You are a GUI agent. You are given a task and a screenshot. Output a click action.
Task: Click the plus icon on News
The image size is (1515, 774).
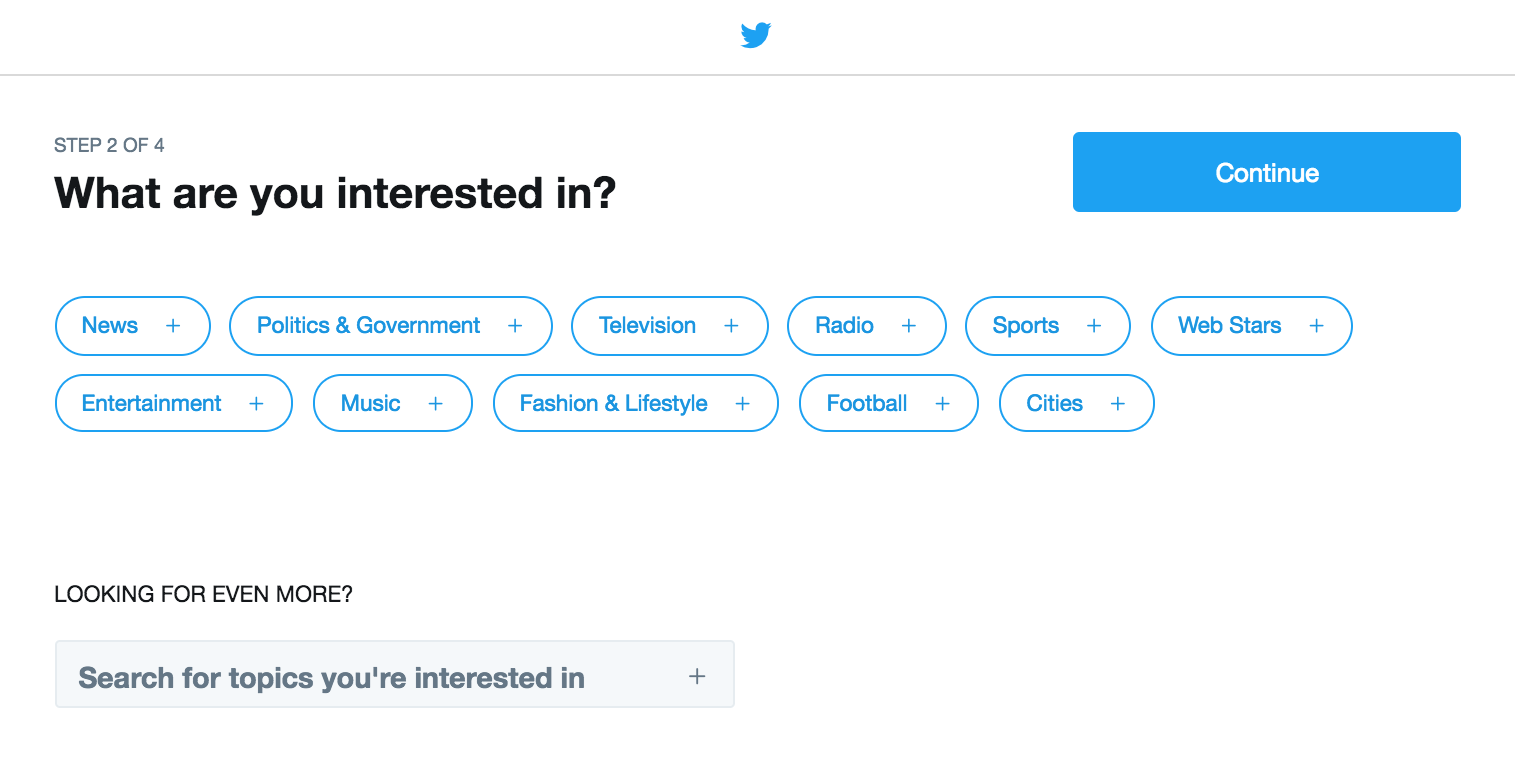tap(173, 326)
